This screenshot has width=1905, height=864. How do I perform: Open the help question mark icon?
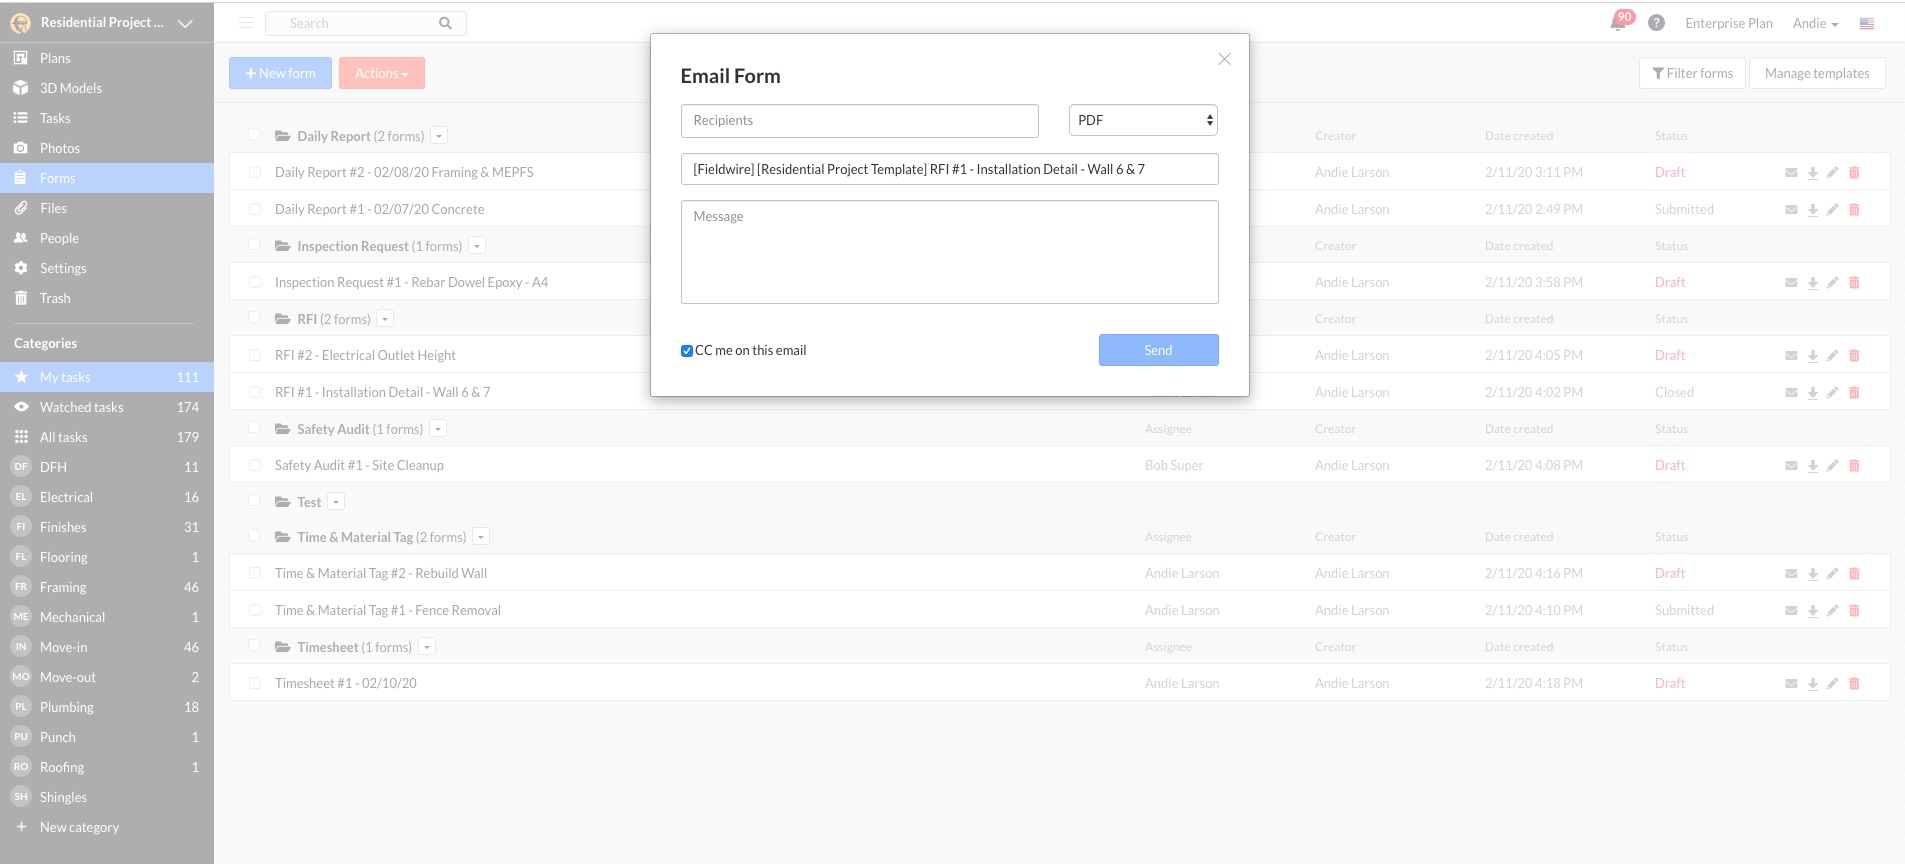[x=1656, y=23]
